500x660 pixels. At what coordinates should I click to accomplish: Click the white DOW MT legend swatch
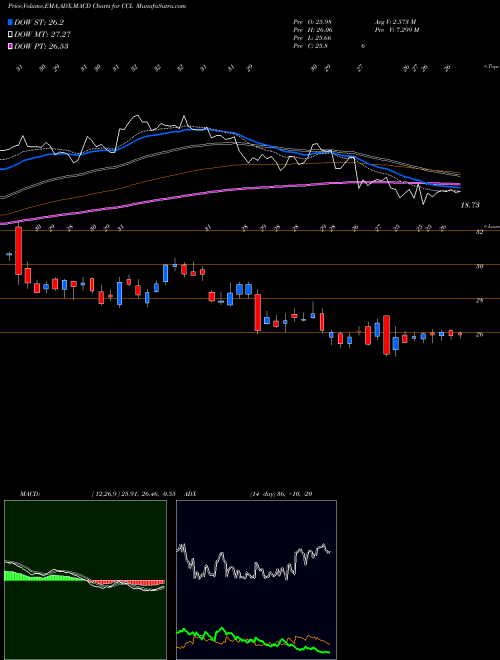tap(11, 35)
